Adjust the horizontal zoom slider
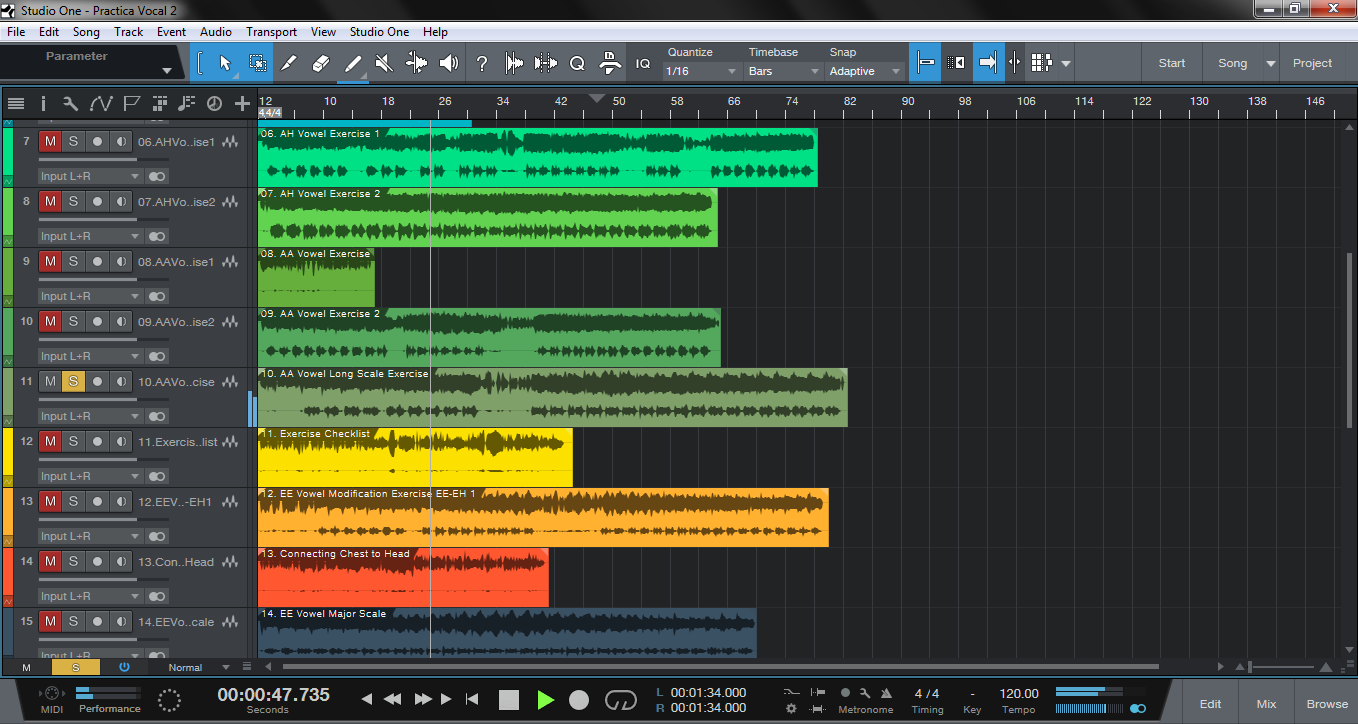This screenshot has width=1358, height=724. point(1281,667)
